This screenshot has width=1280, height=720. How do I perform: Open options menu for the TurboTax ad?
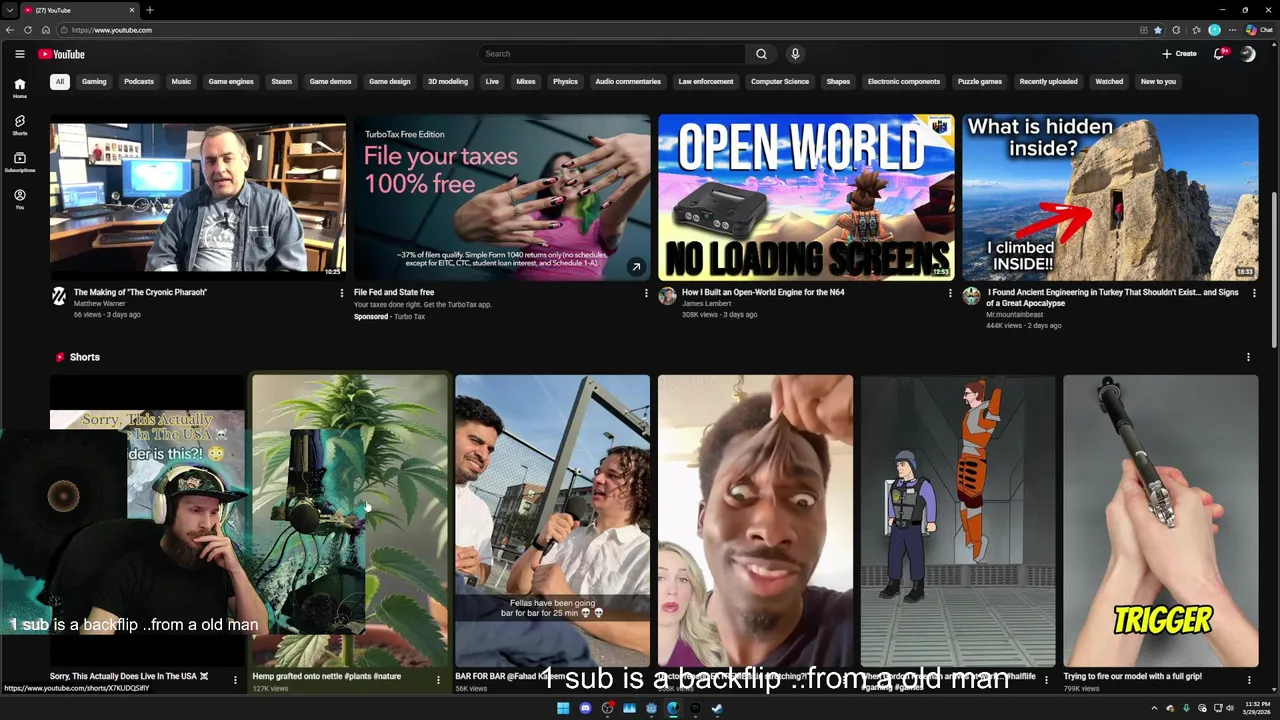(646, 293)
